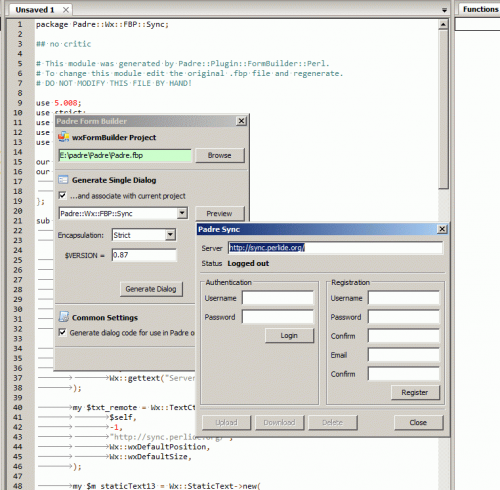Click the editor scrollbar up arrow
This screenshot has width=500, height=490.
443,24
